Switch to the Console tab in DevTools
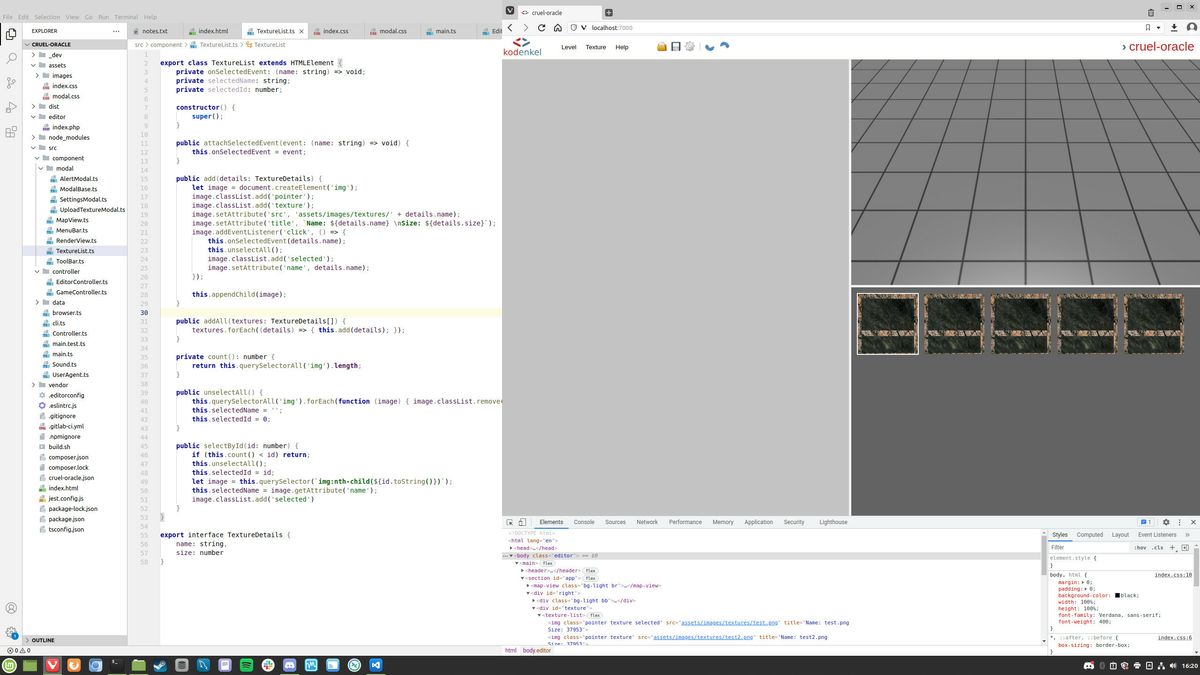 584,521
